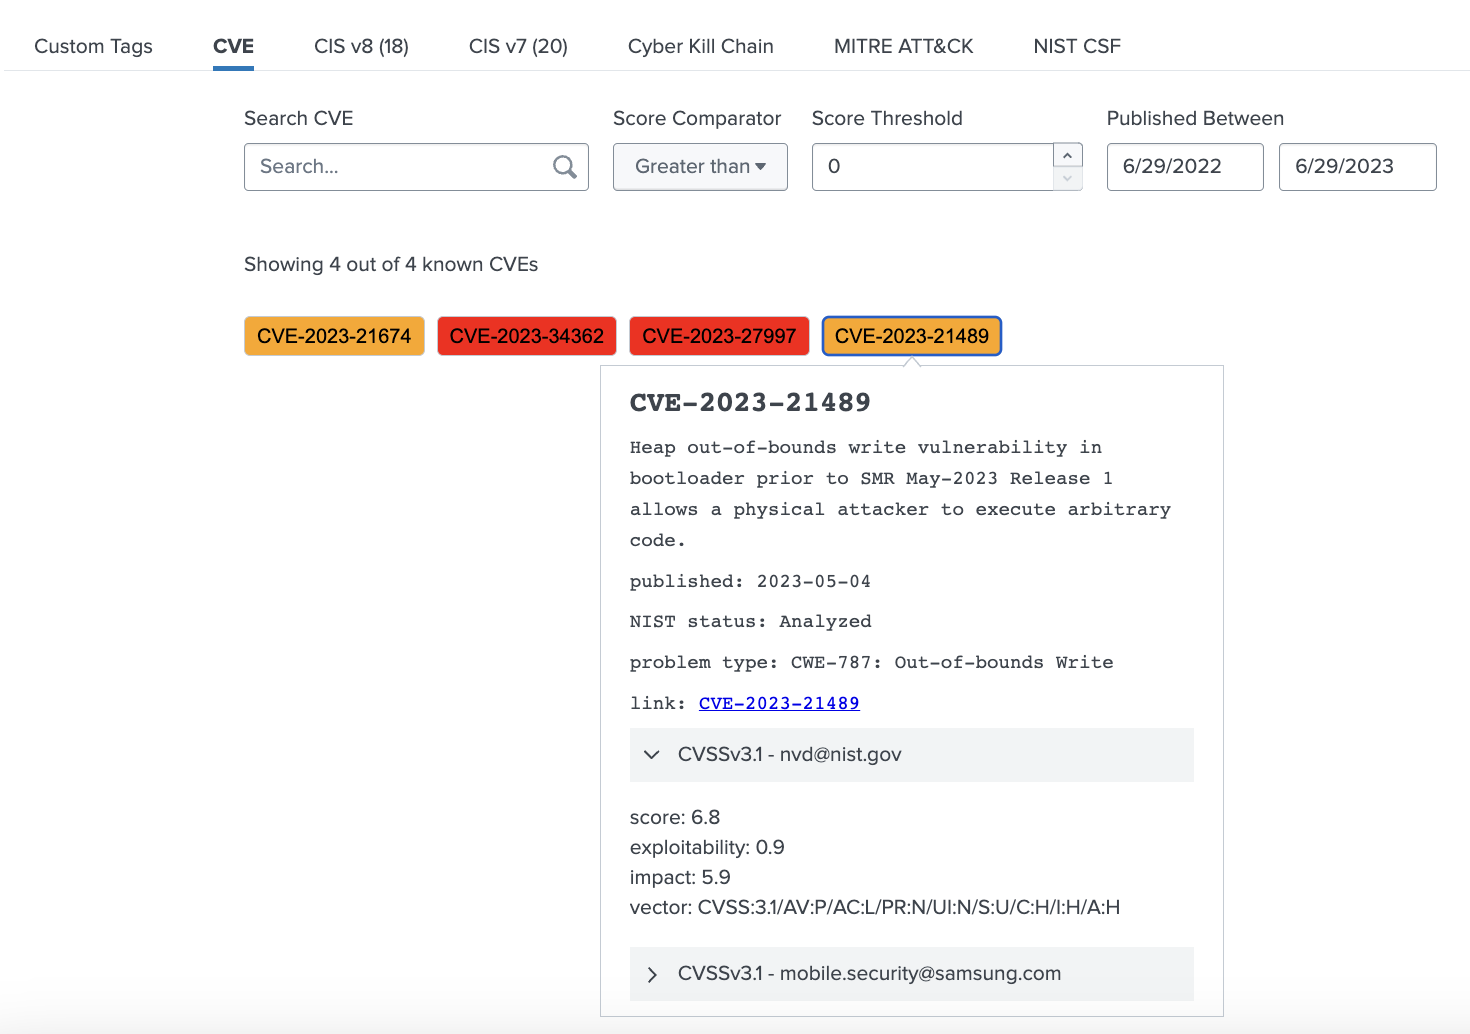Screen dimensions: 1470x1034
Task: Follow the CVE-2023-21489 hyperlink
Action: (779, 703)
